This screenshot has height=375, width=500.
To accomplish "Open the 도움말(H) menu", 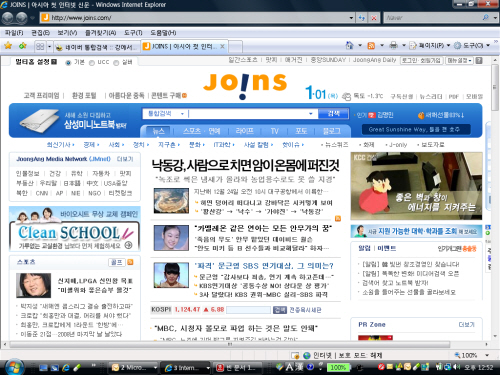I will click(163, 33).
